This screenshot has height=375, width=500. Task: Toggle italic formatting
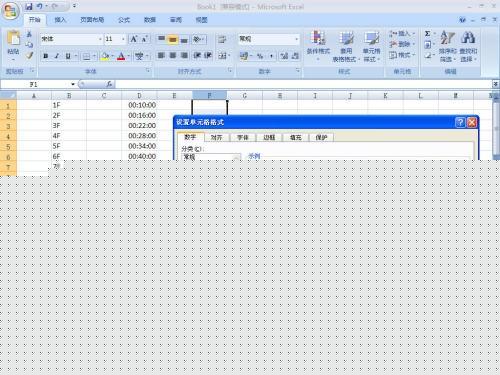(x=57, y=56)
